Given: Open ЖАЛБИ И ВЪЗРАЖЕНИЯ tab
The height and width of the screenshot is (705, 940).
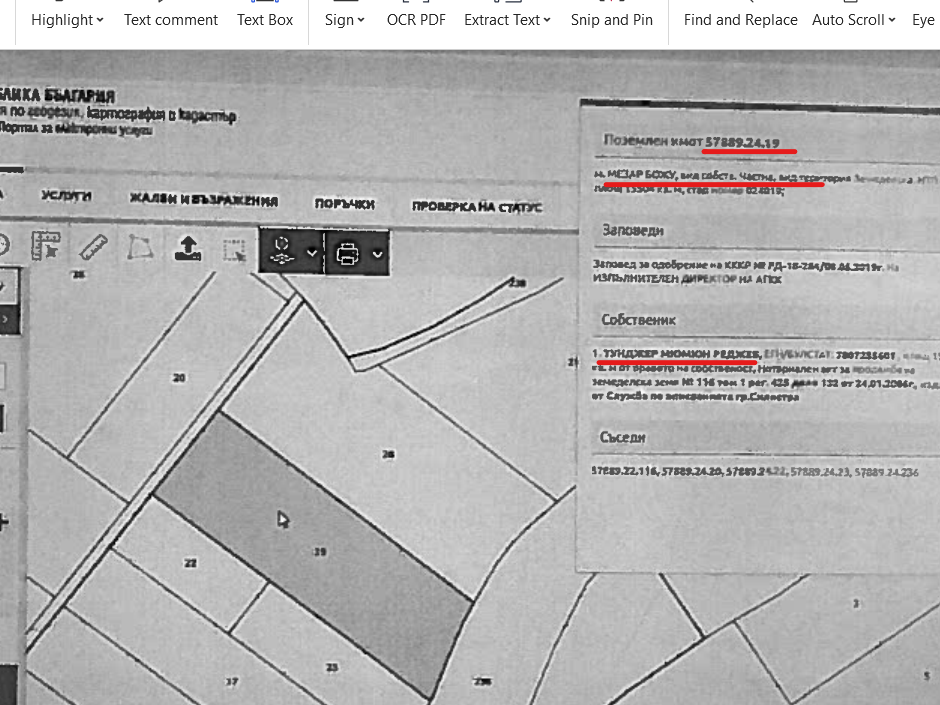Looking at the screenshot, I should tap(204, 200).
